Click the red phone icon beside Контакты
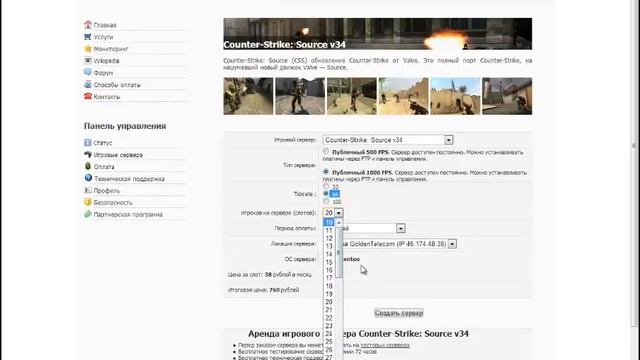The height and width of the screenshot is (360, 640). (x=88, y=96)
